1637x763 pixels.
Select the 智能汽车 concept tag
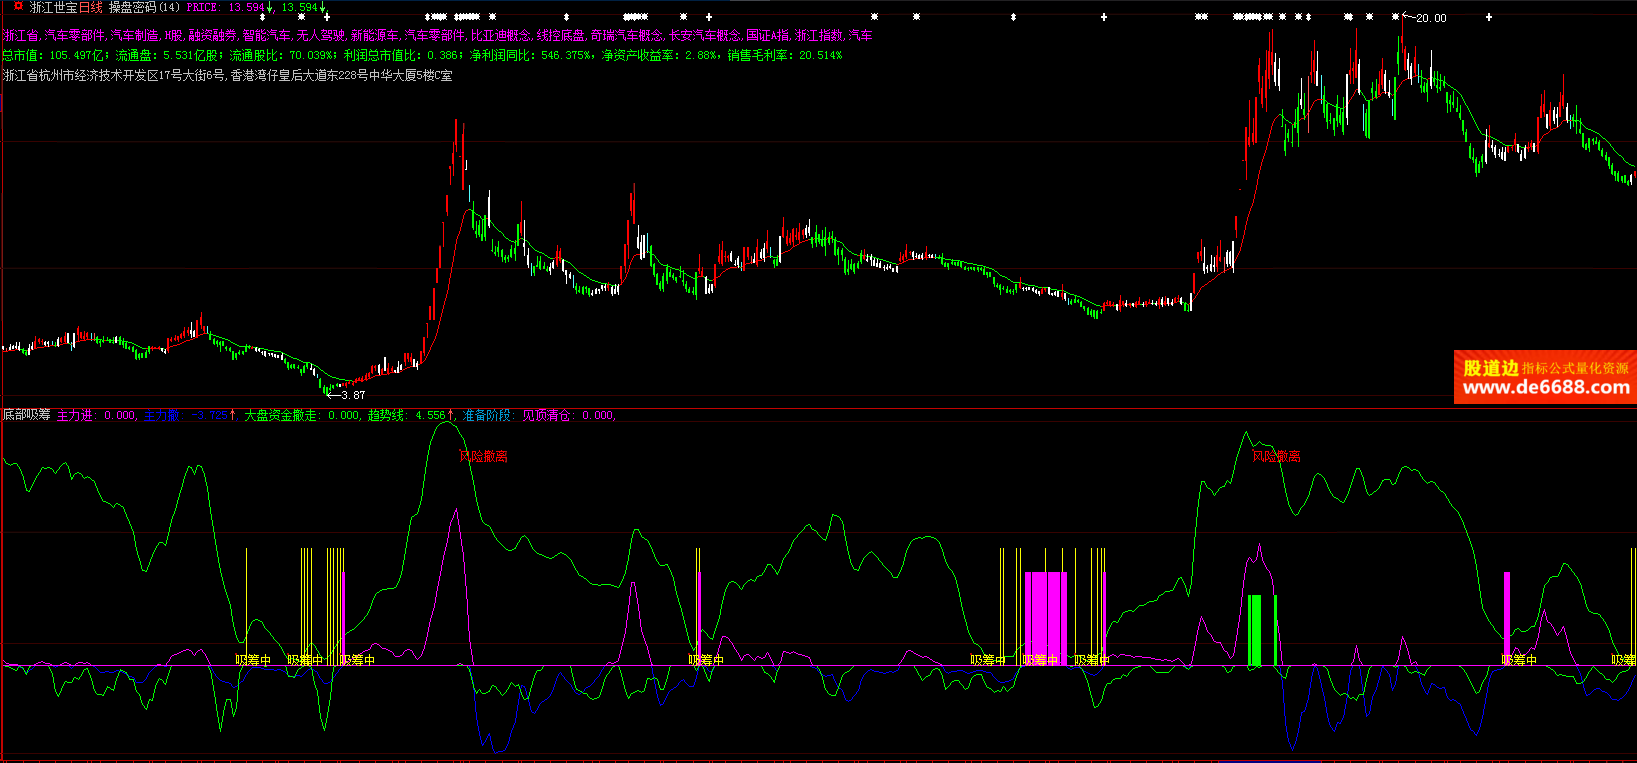pyautogui.click(x=267, y=35)
